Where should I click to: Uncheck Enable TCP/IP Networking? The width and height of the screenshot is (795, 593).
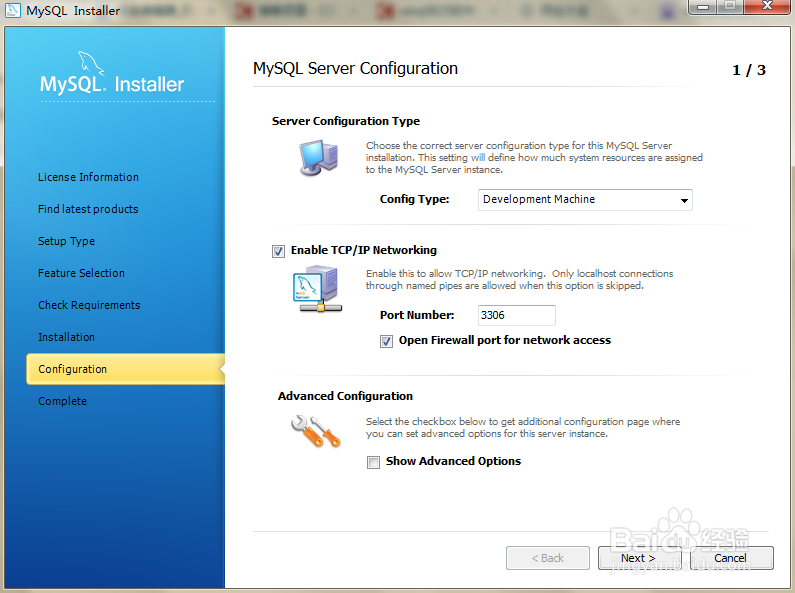coord(278,251)
